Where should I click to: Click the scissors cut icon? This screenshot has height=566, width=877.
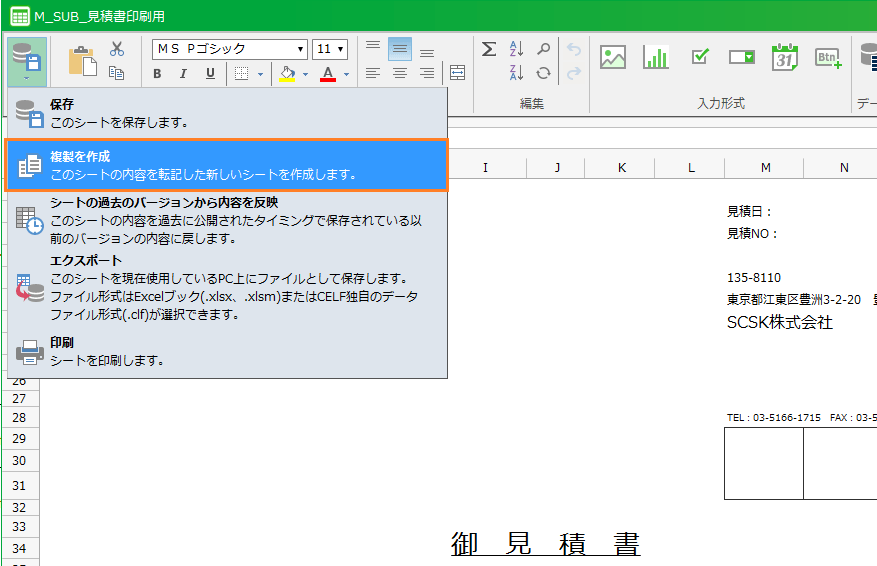pos(117,49)
